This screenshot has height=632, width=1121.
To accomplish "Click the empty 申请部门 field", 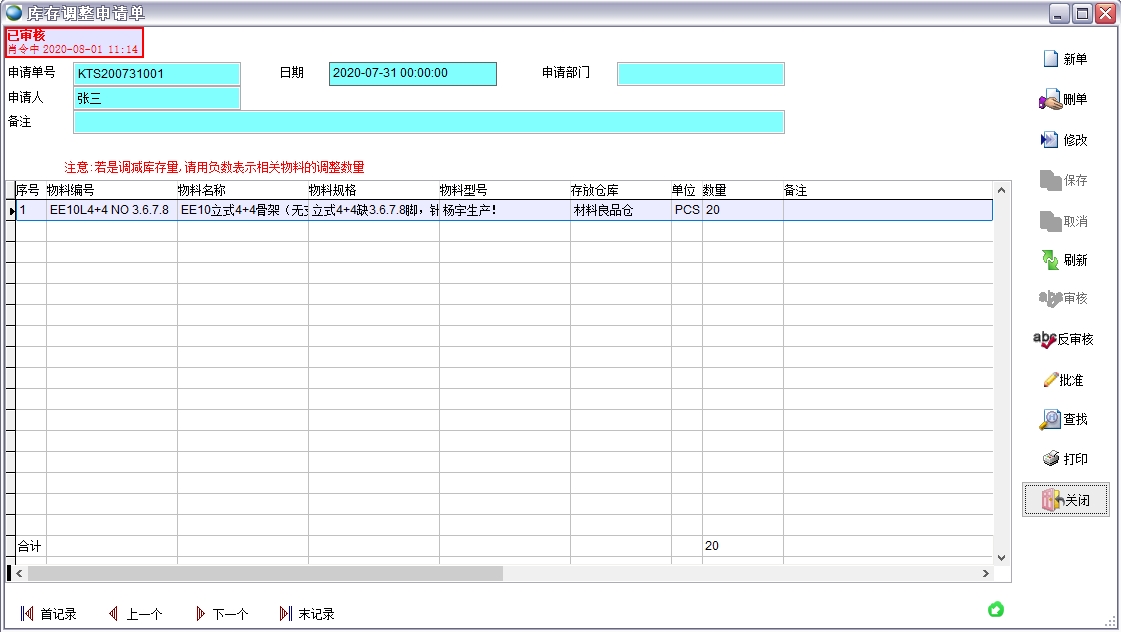I will (x=700, y=74).
